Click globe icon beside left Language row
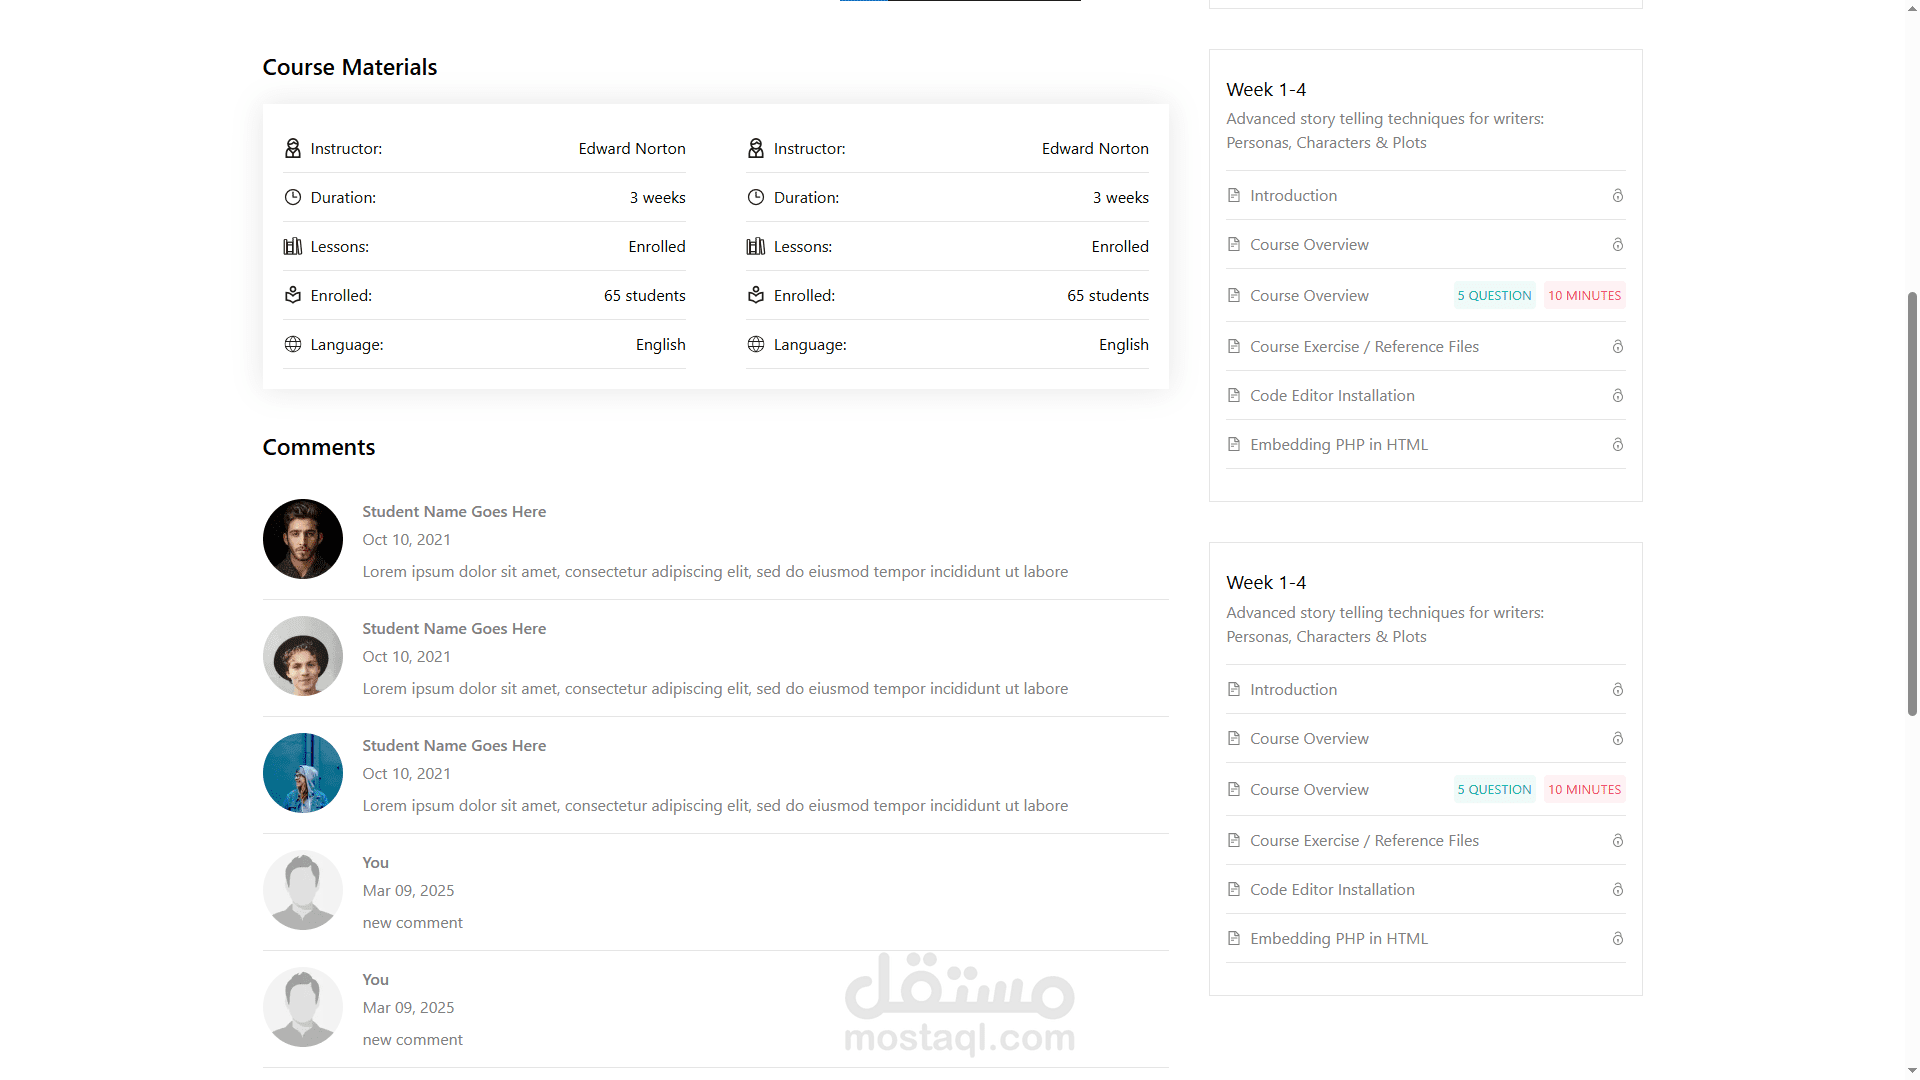This screenshot has width=1920, height=1080. point(292,345)
